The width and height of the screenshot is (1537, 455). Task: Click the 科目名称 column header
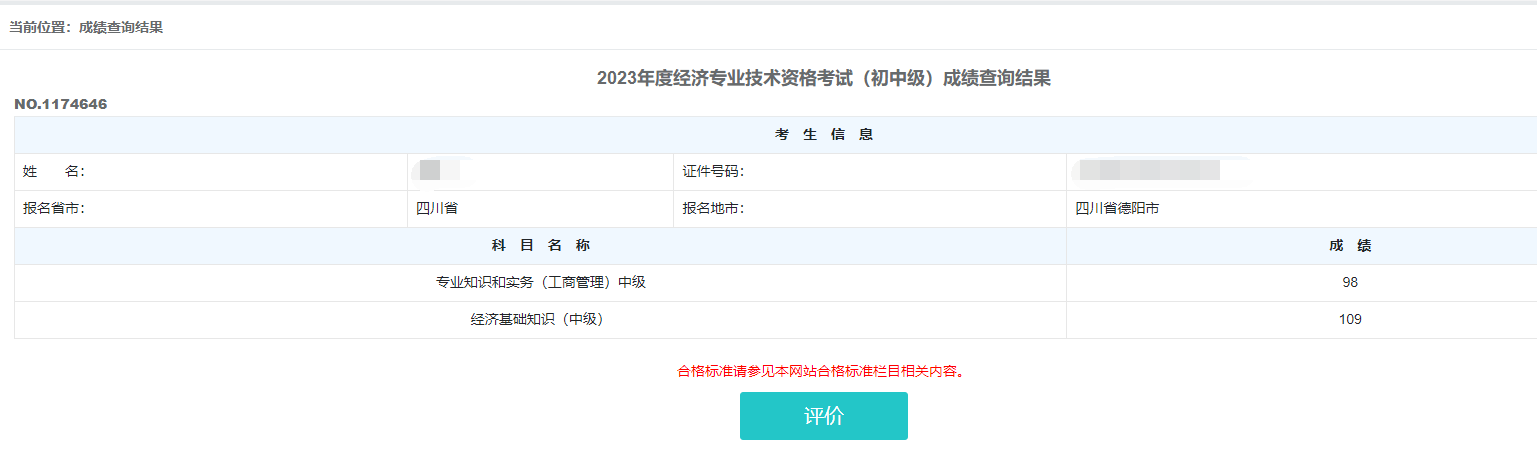pos(540,246)
